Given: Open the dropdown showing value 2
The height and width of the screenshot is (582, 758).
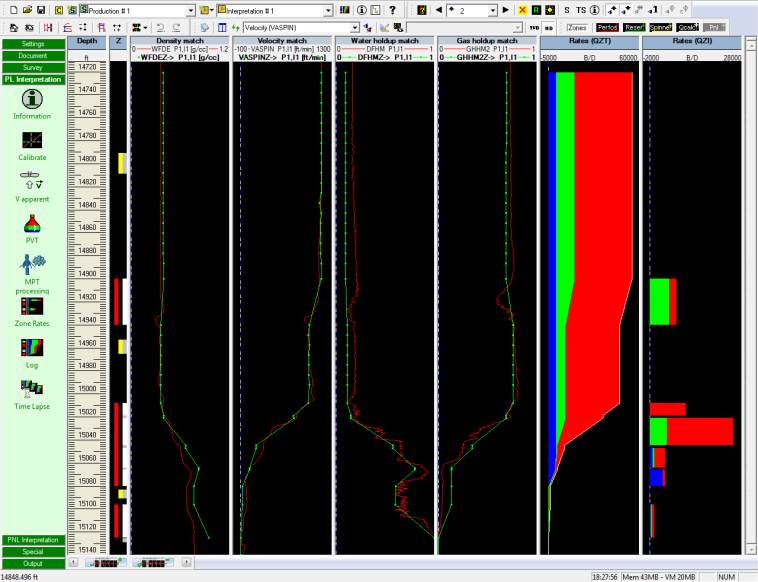Looking at the screenshot, I should click(492, 11).
